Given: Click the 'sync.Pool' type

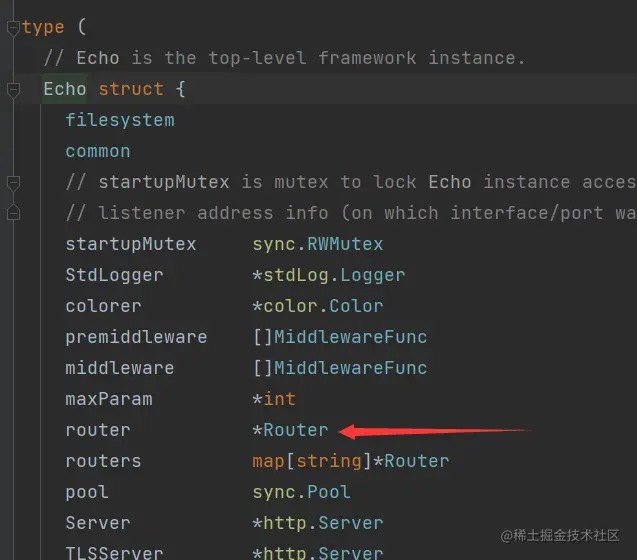Looking at the screenshot, I should 301,492.
